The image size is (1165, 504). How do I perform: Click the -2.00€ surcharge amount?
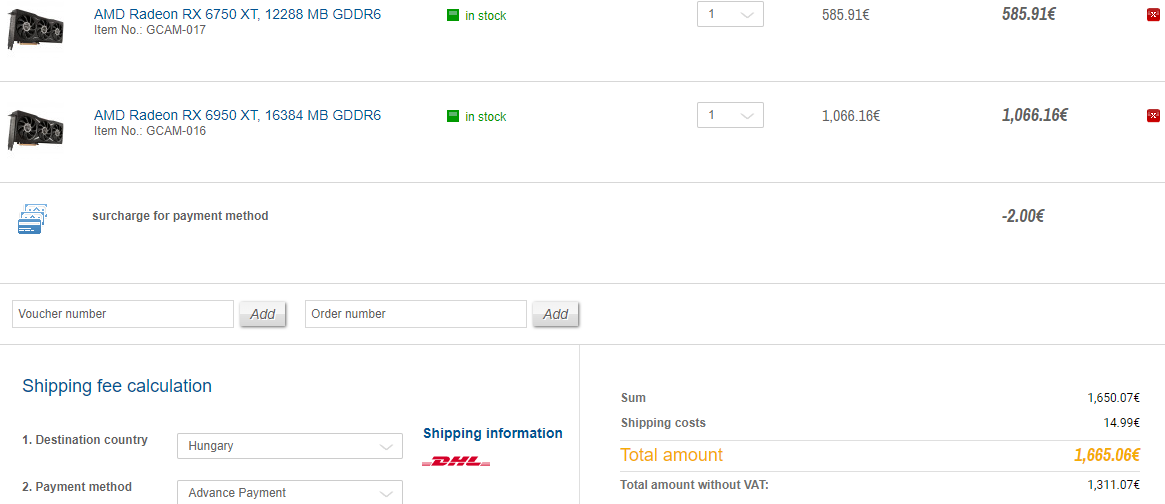coord(1022,216)
